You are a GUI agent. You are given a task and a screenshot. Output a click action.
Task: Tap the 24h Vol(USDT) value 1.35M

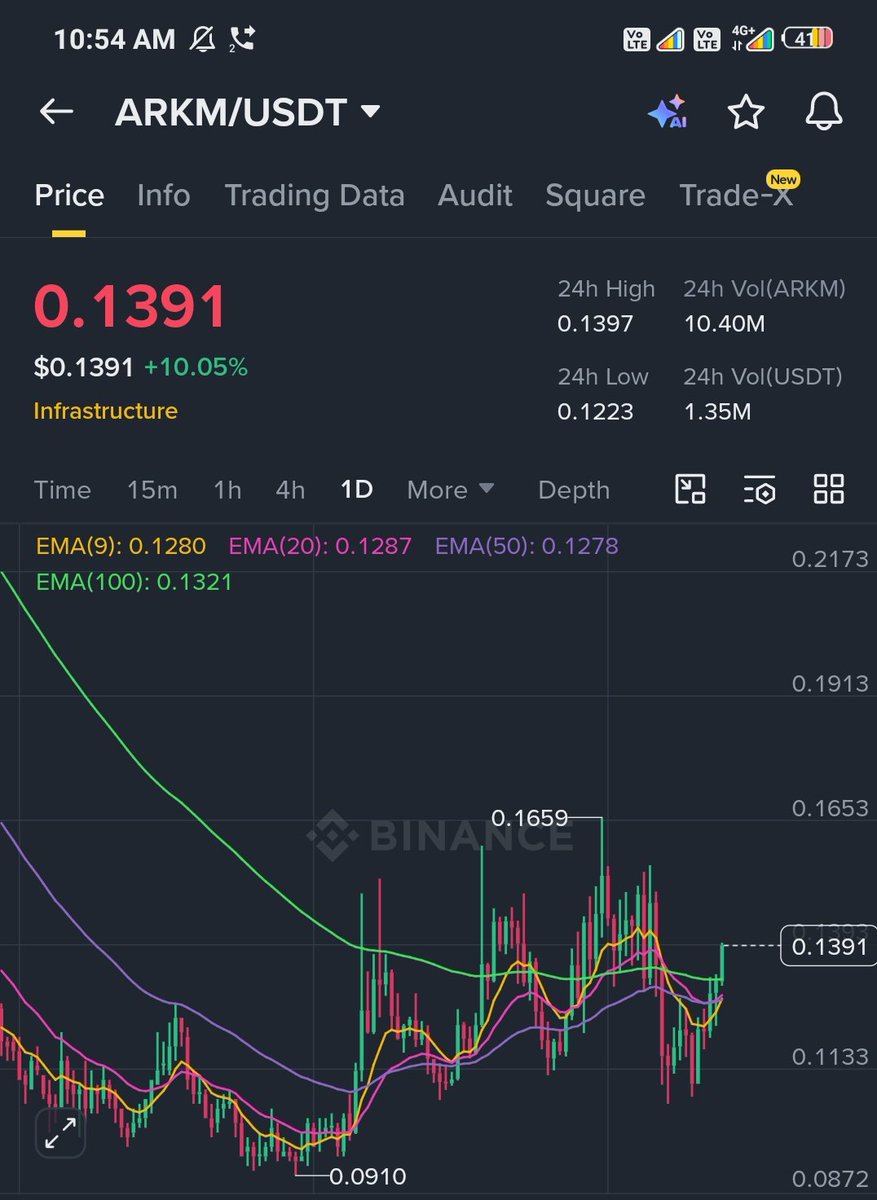click(x=717, y=411)
